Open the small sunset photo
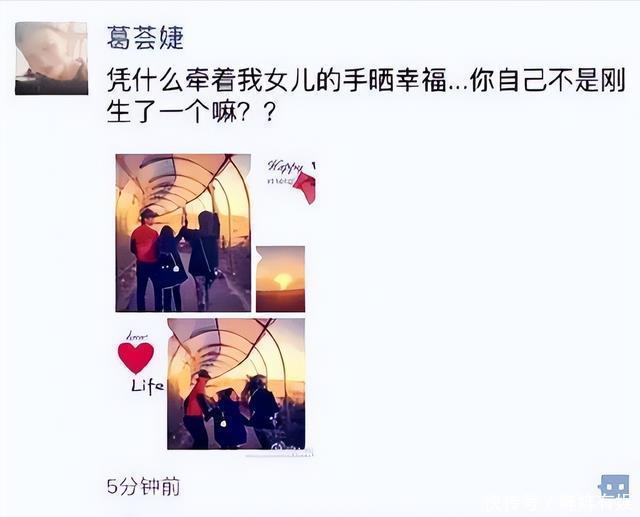Viewport: 640px width, 517px height. click(x=280, y=279)
